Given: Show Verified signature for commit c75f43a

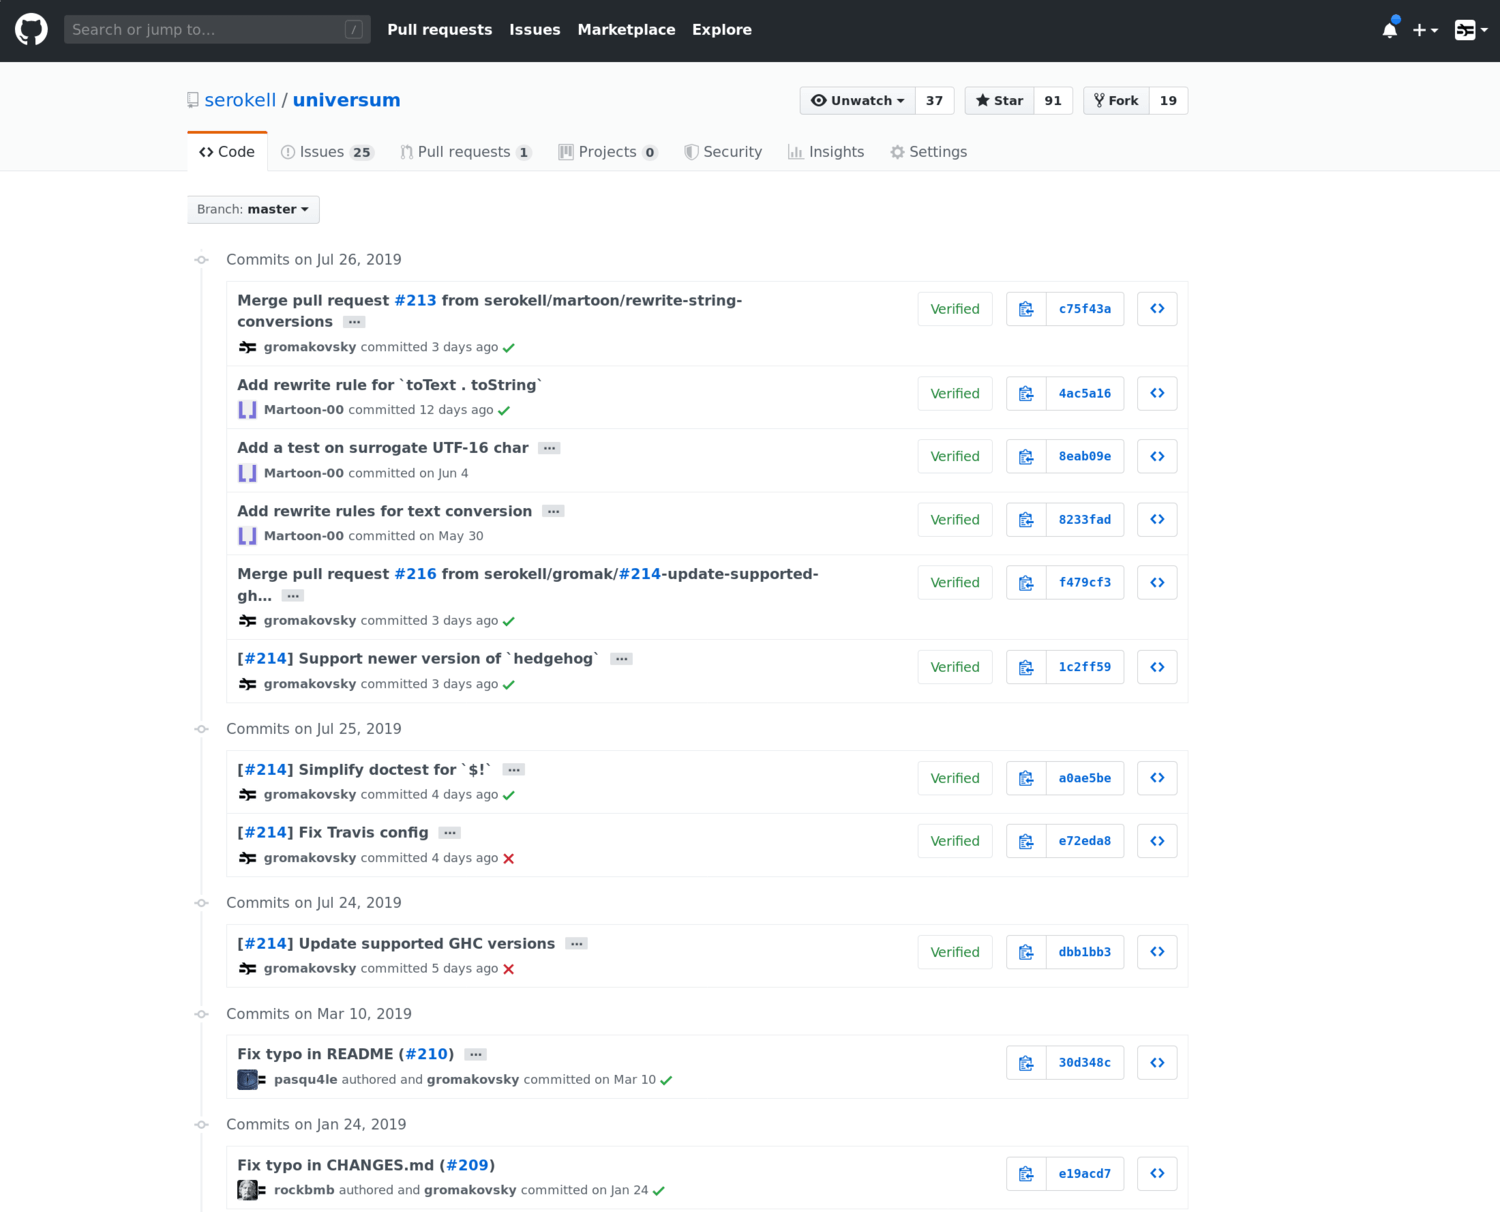Looking at the screenshot, I should [955, 309].
